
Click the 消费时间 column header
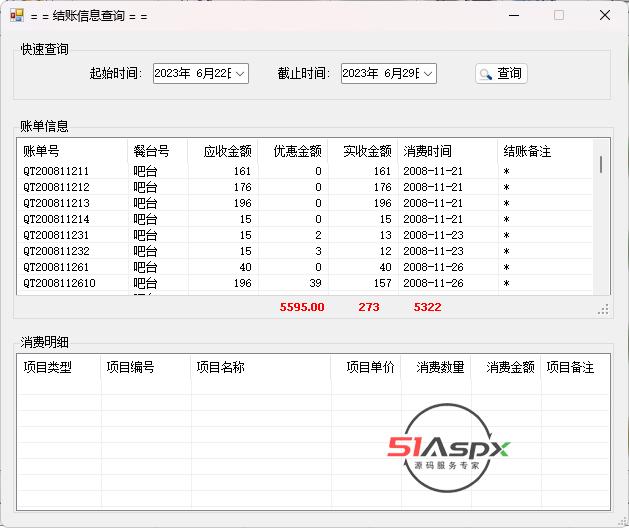pyautogui.click(x=427, y=151)
